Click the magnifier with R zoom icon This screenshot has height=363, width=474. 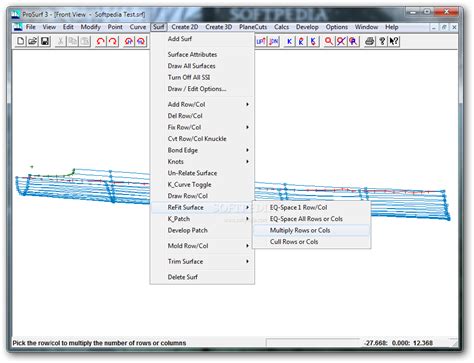click(353, 41)
